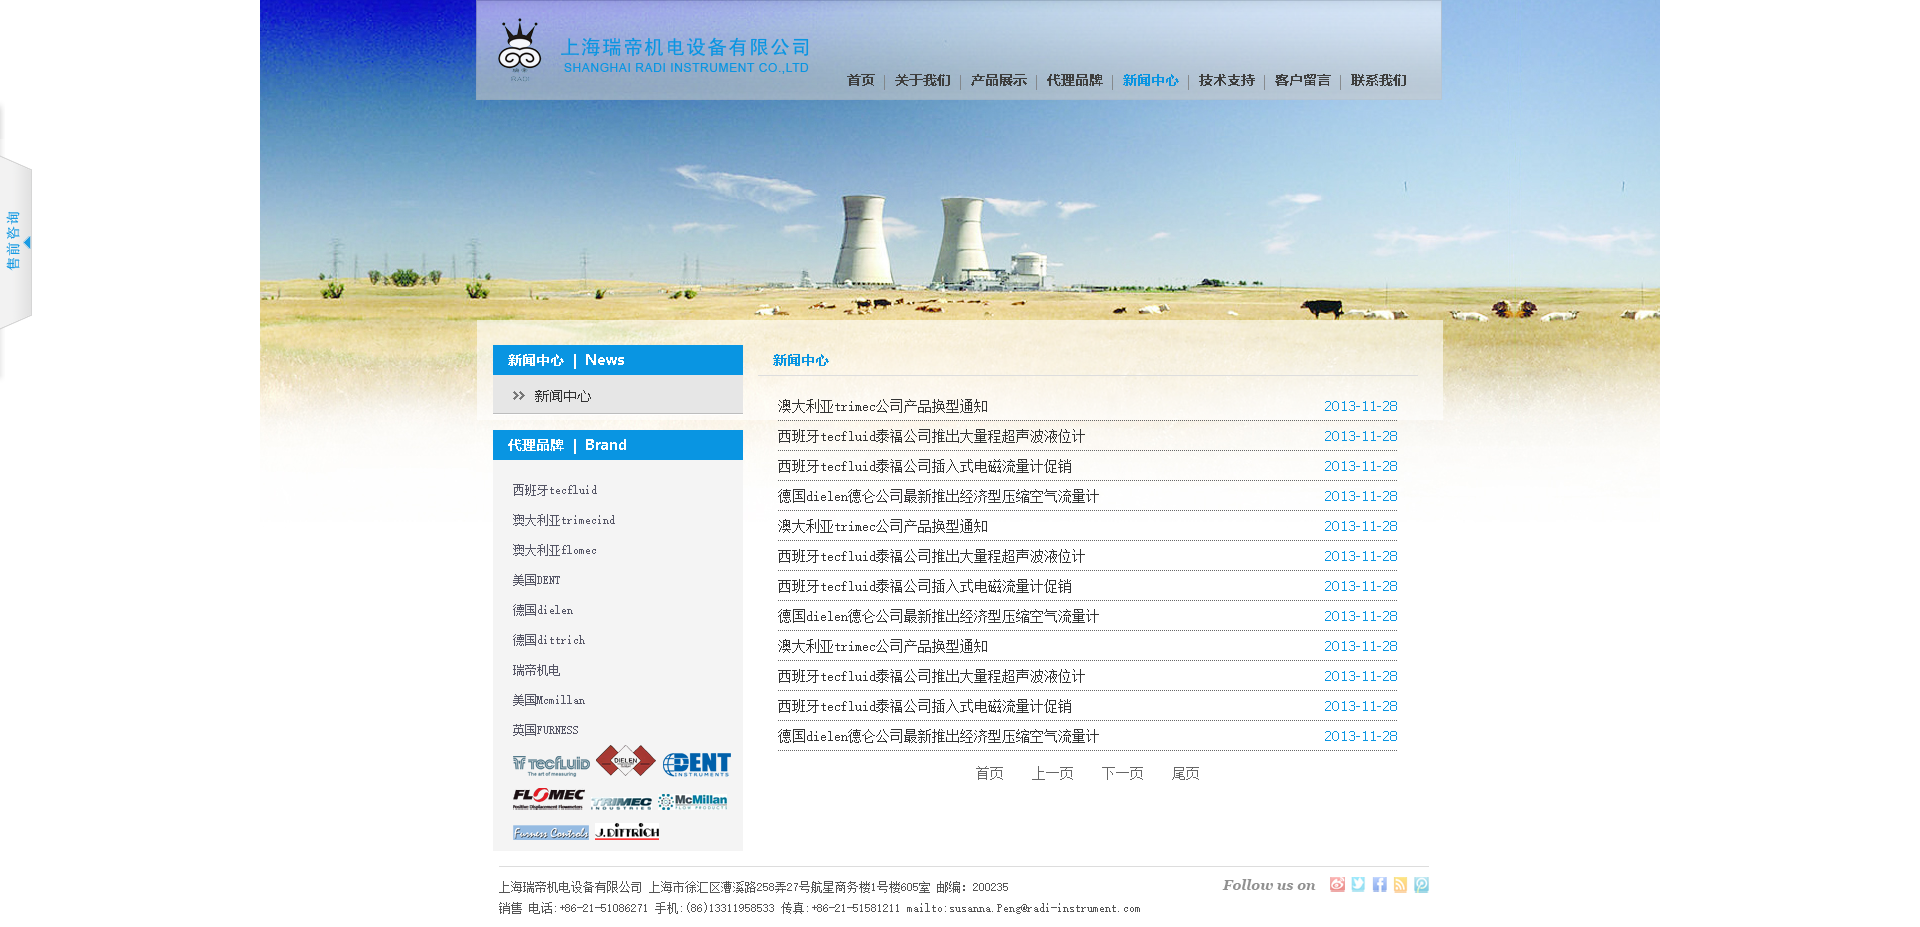Click the J.Dittrich brand logo

(627, 832)
